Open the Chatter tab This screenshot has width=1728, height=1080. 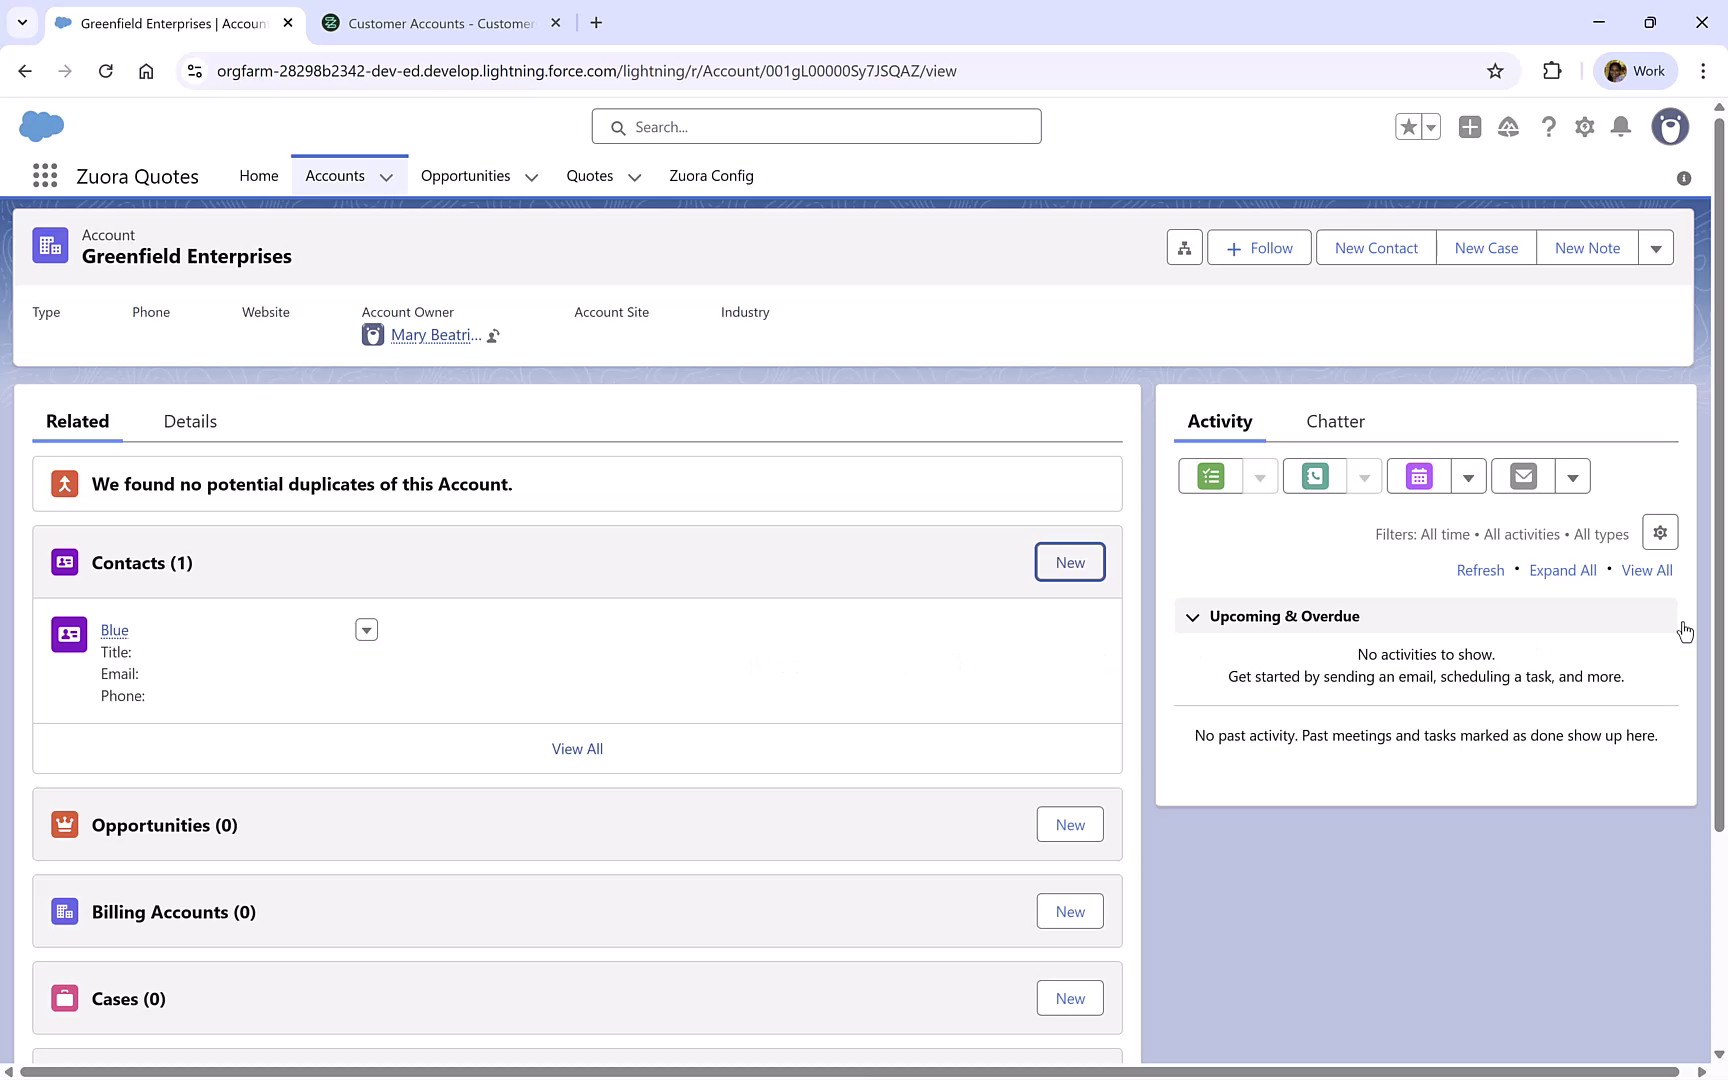[x=1335, y=421]
